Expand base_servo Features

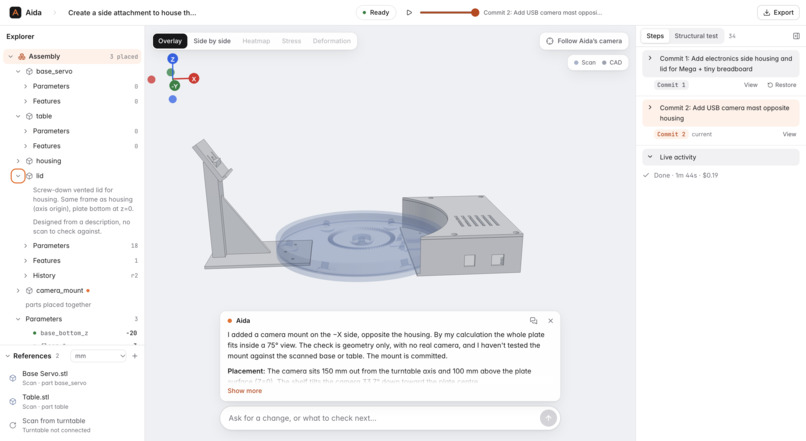point(25,101)
